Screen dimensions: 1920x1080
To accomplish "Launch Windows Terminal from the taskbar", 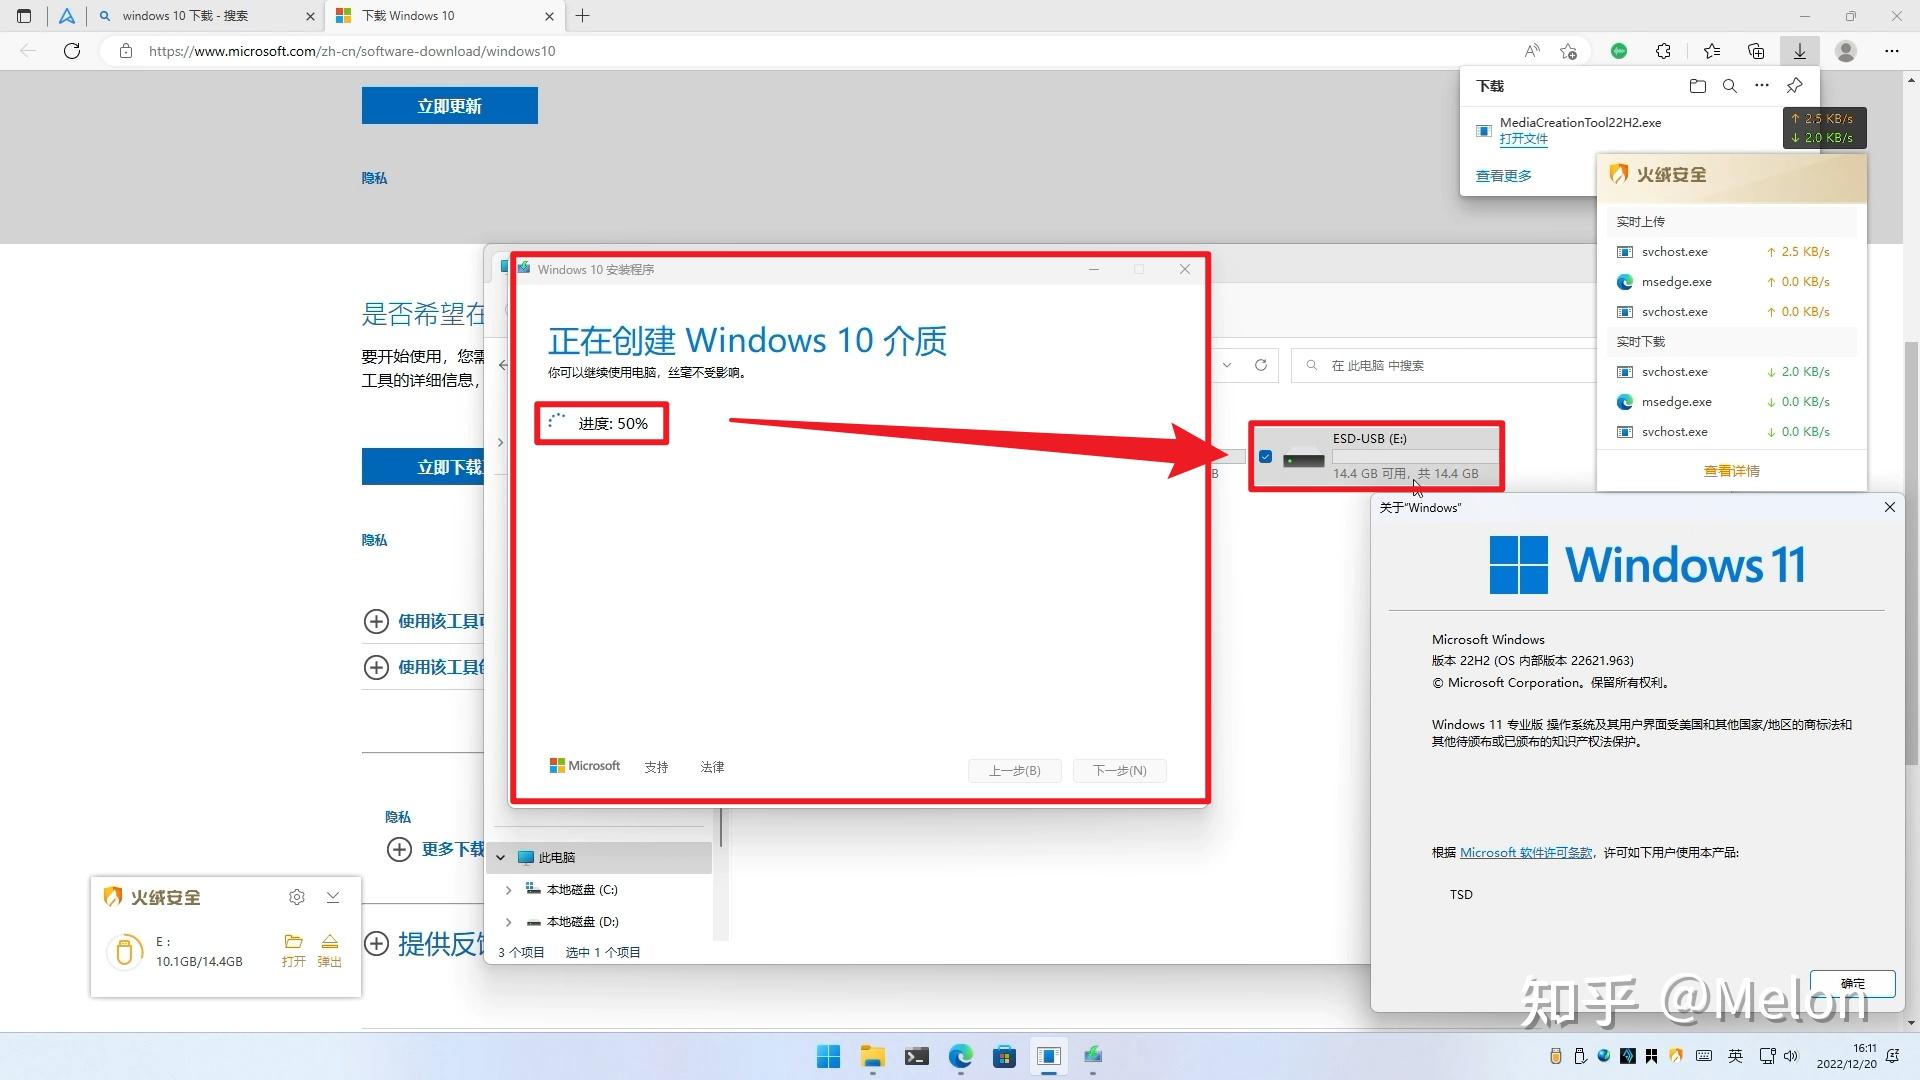I will pyautogui.click(x=916, y=1056).
